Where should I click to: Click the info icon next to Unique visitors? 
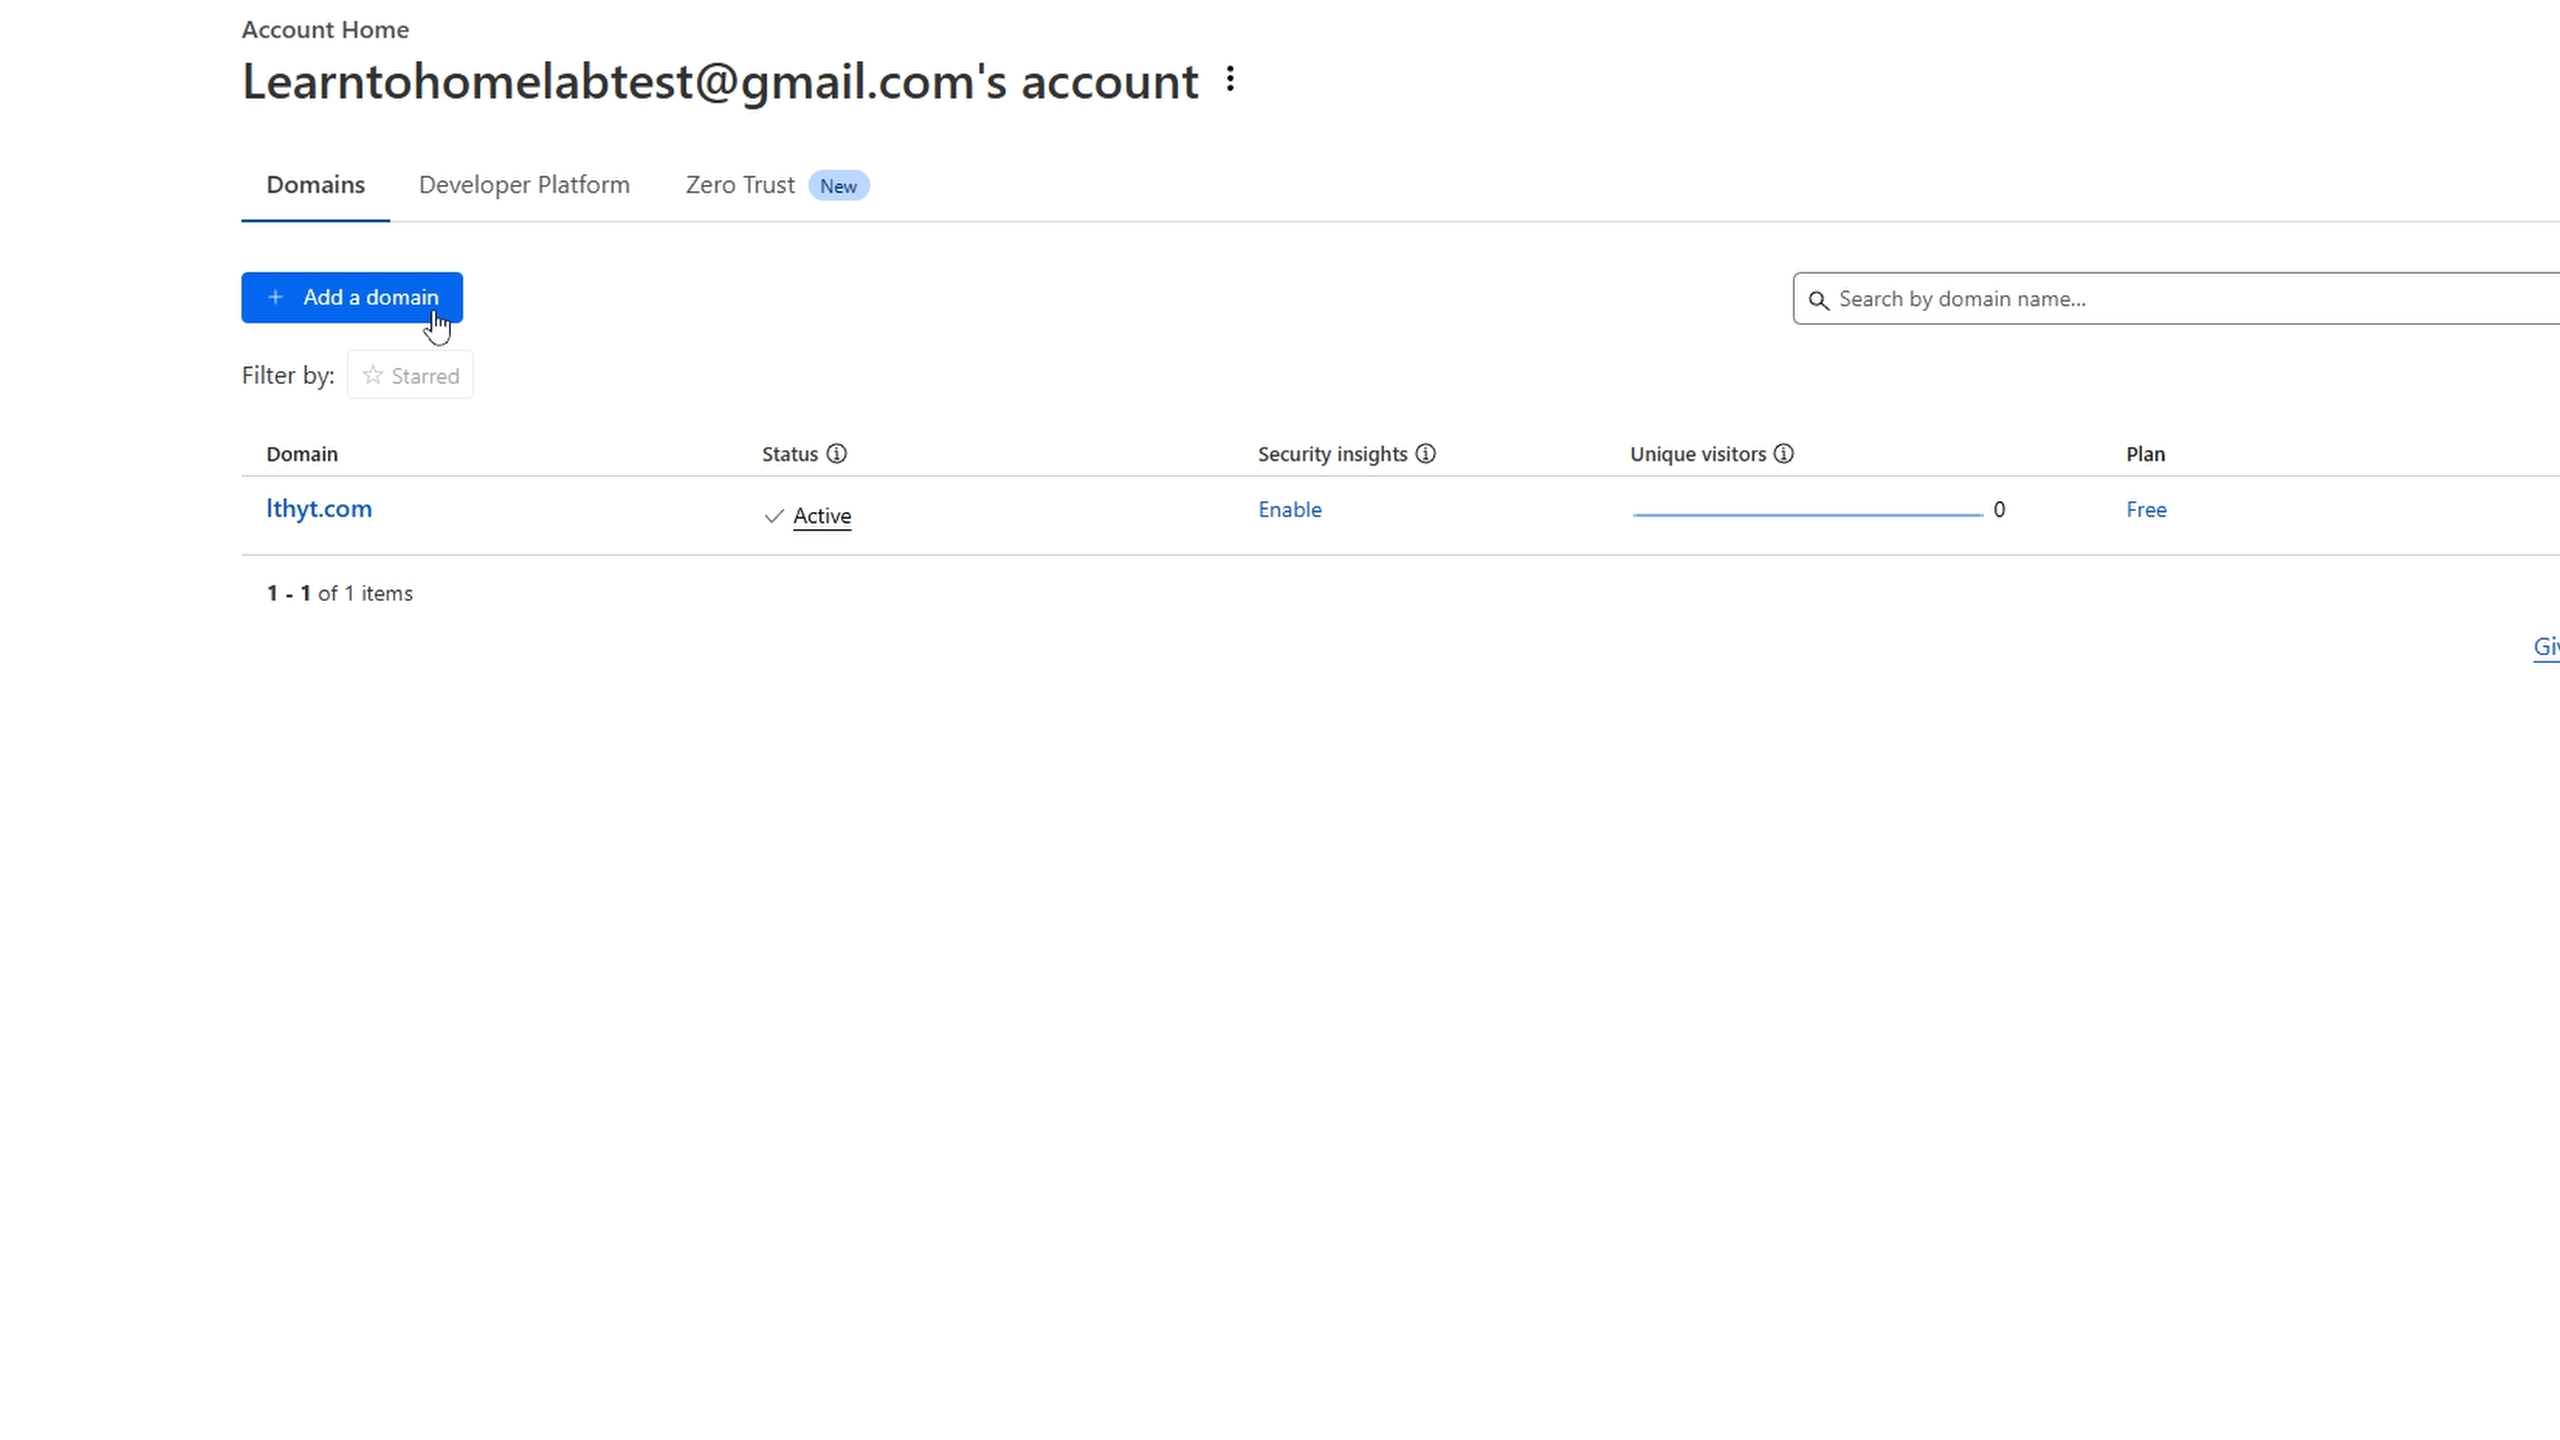tap(1784, 453)
